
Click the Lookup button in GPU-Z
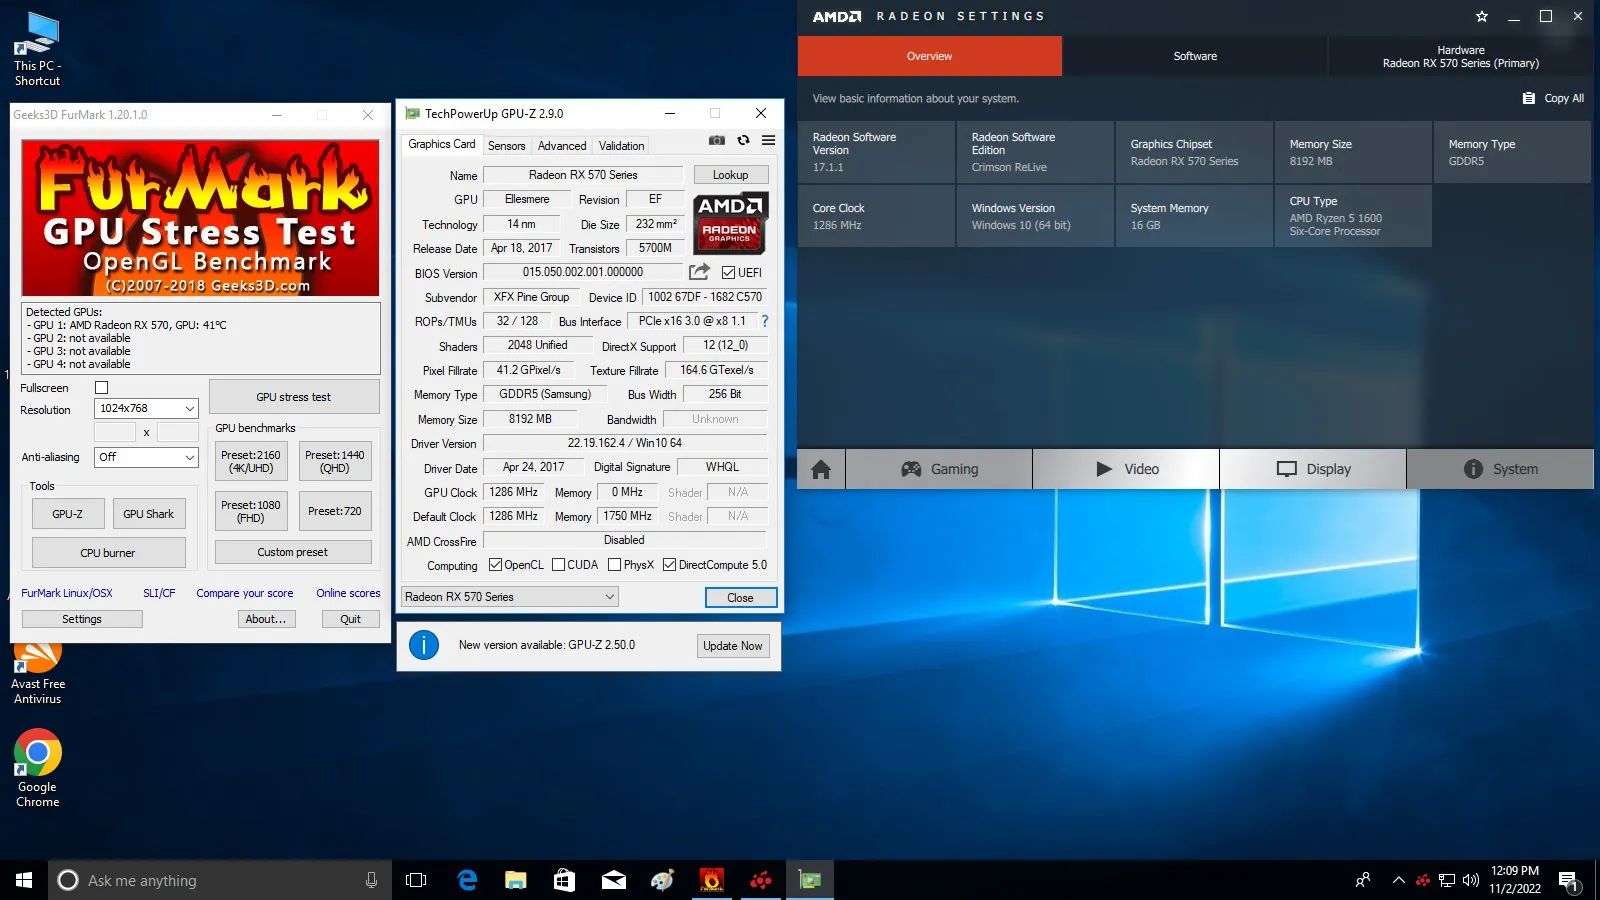coord(730,175)
